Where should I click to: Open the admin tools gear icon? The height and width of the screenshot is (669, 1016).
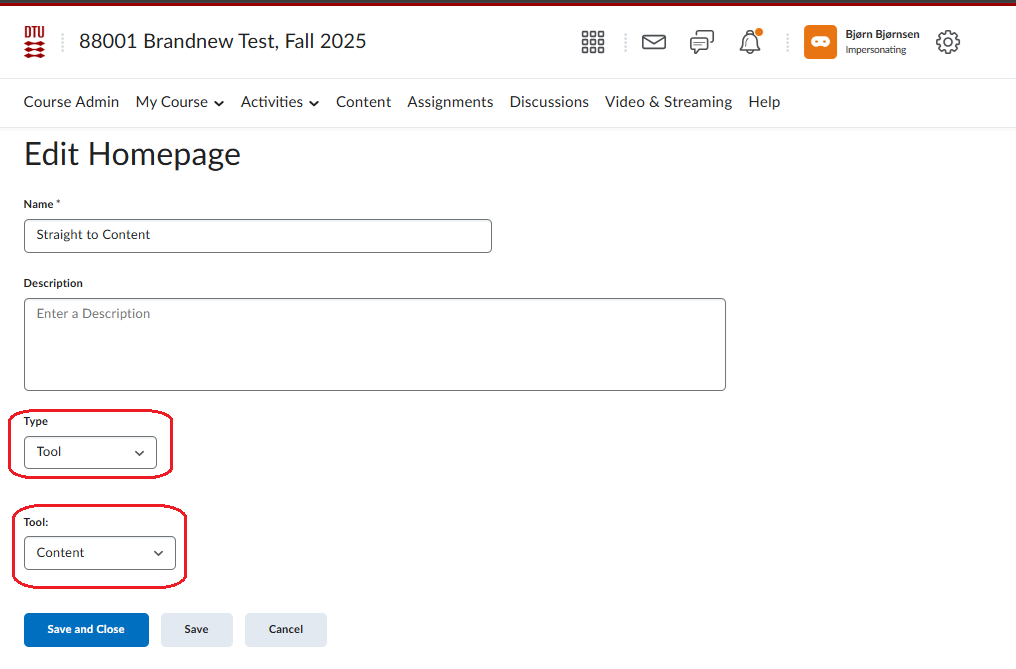coord(947,42)
